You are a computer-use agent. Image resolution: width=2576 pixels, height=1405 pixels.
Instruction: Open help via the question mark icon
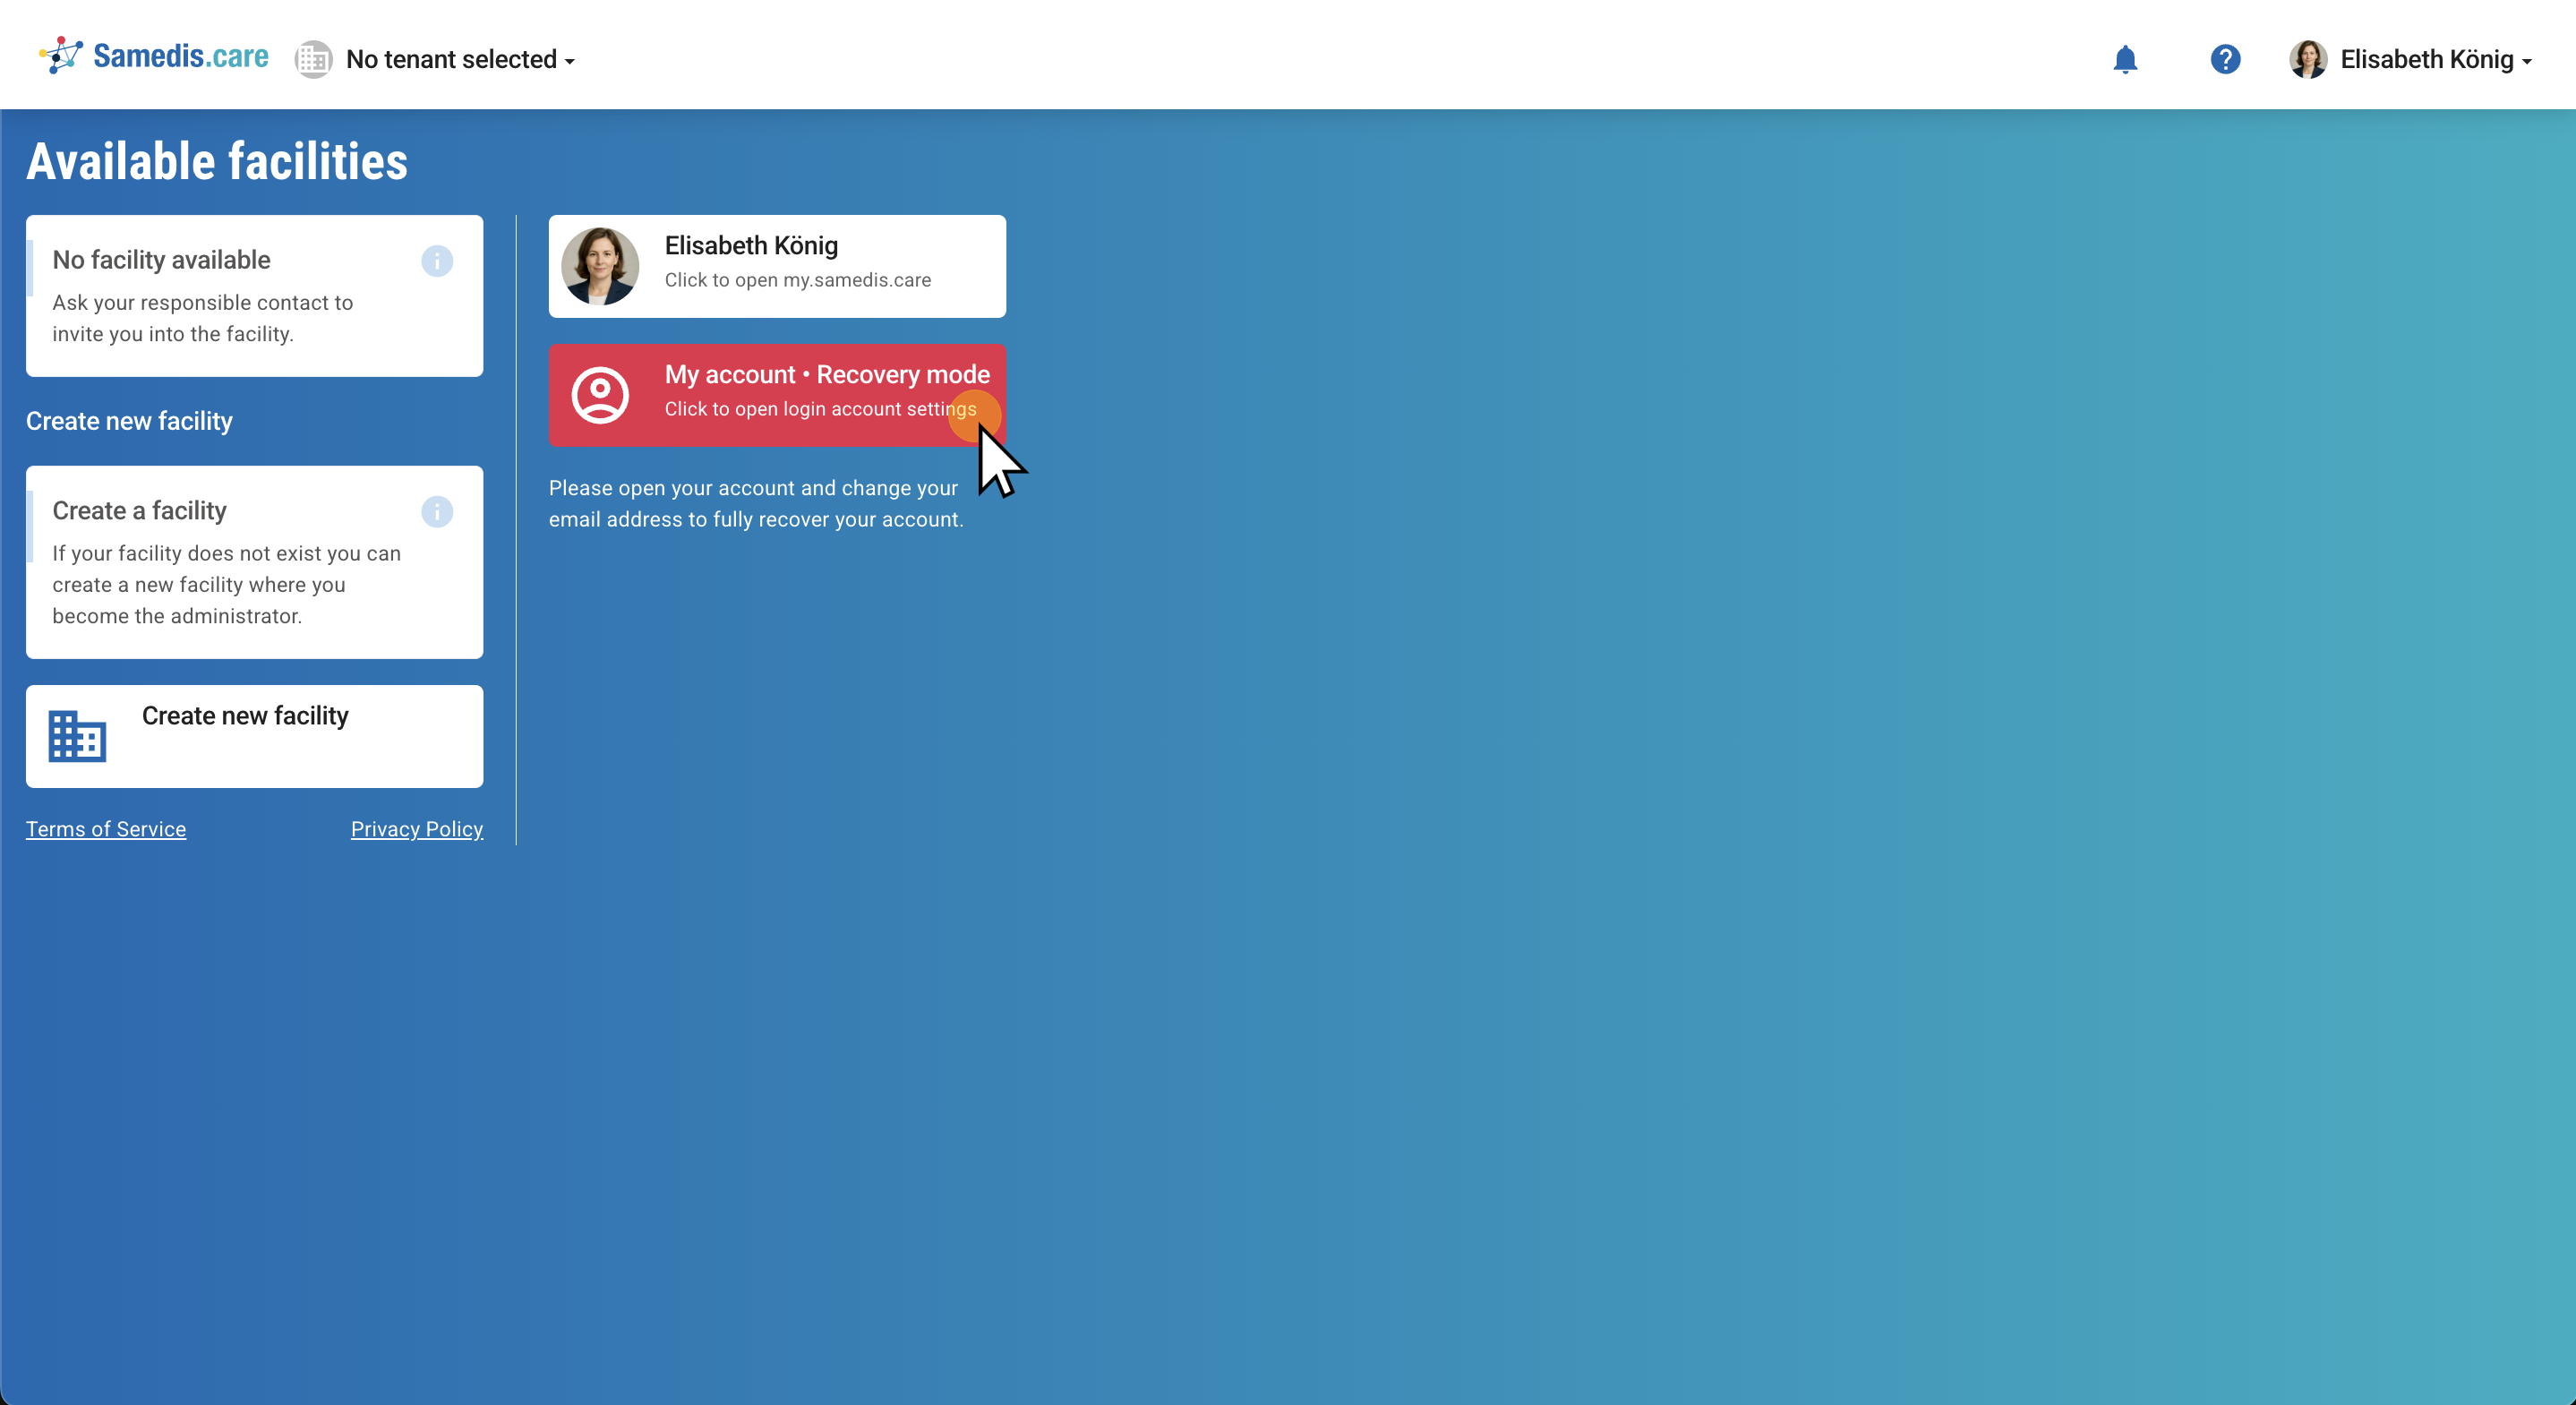2225,59
